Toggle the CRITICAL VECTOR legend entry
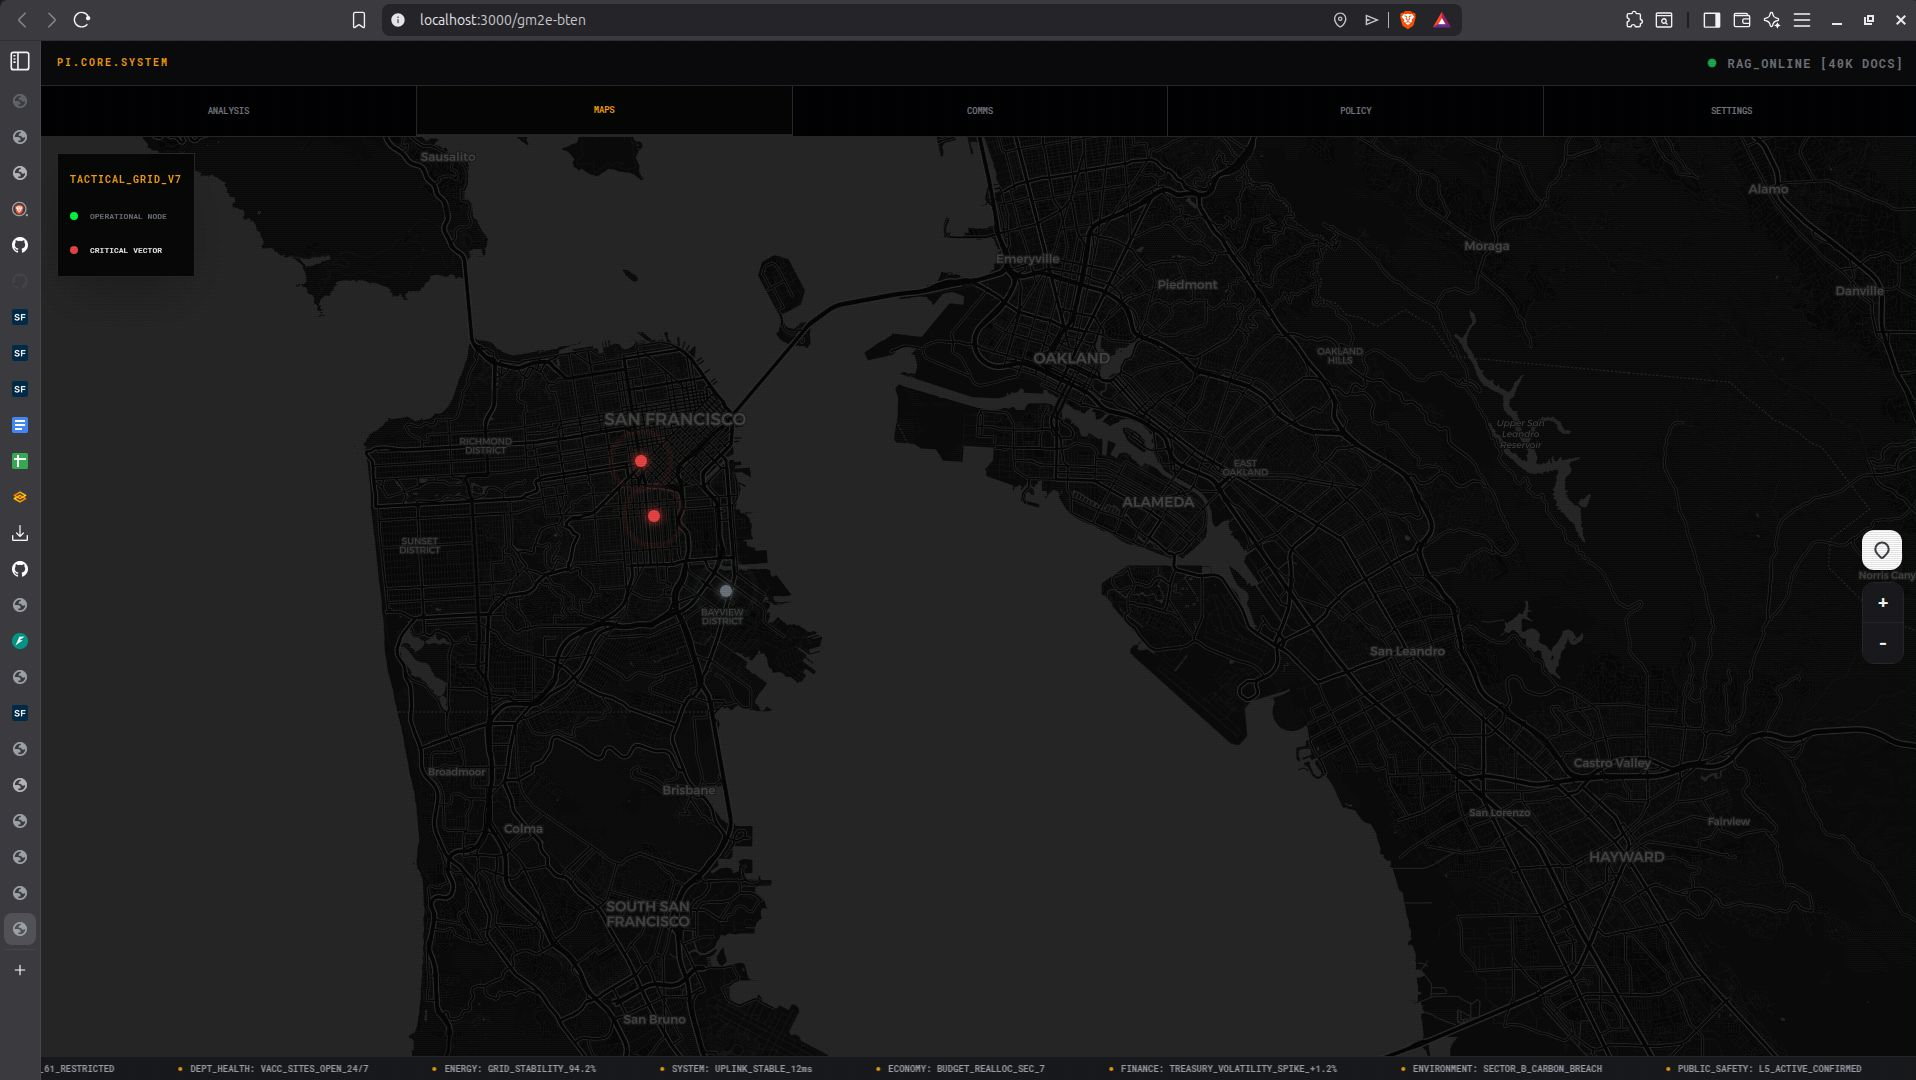1916x1080 pixels. click(124, 250)
